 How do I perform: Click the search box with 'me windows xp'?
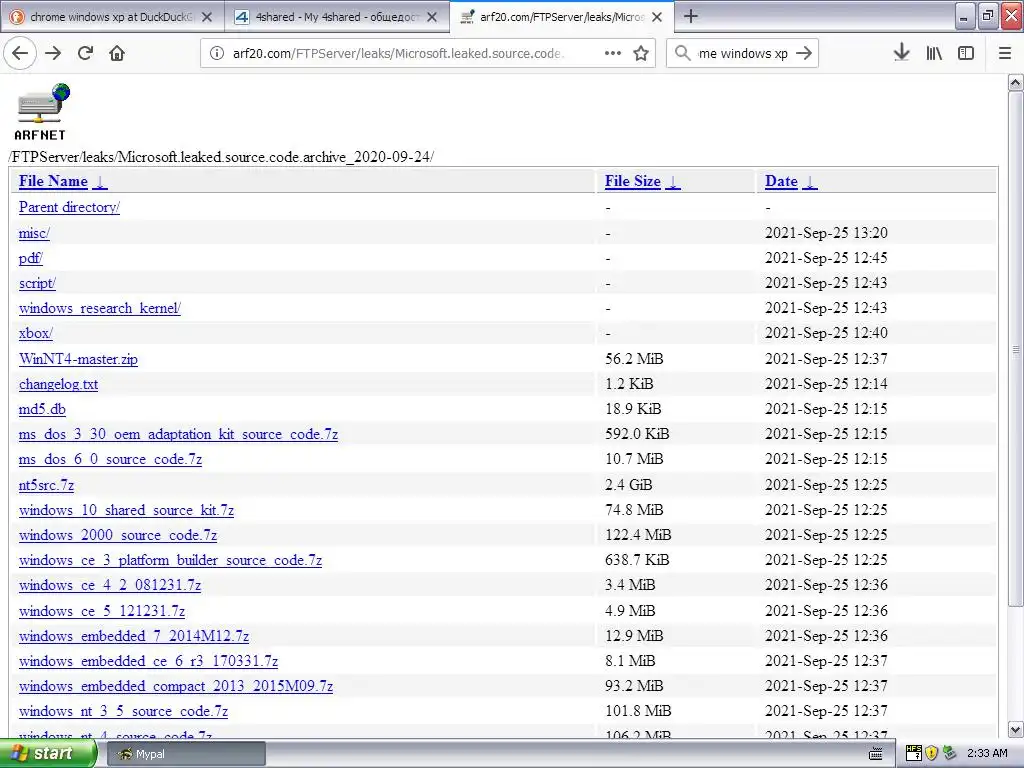tap(743, 54)
